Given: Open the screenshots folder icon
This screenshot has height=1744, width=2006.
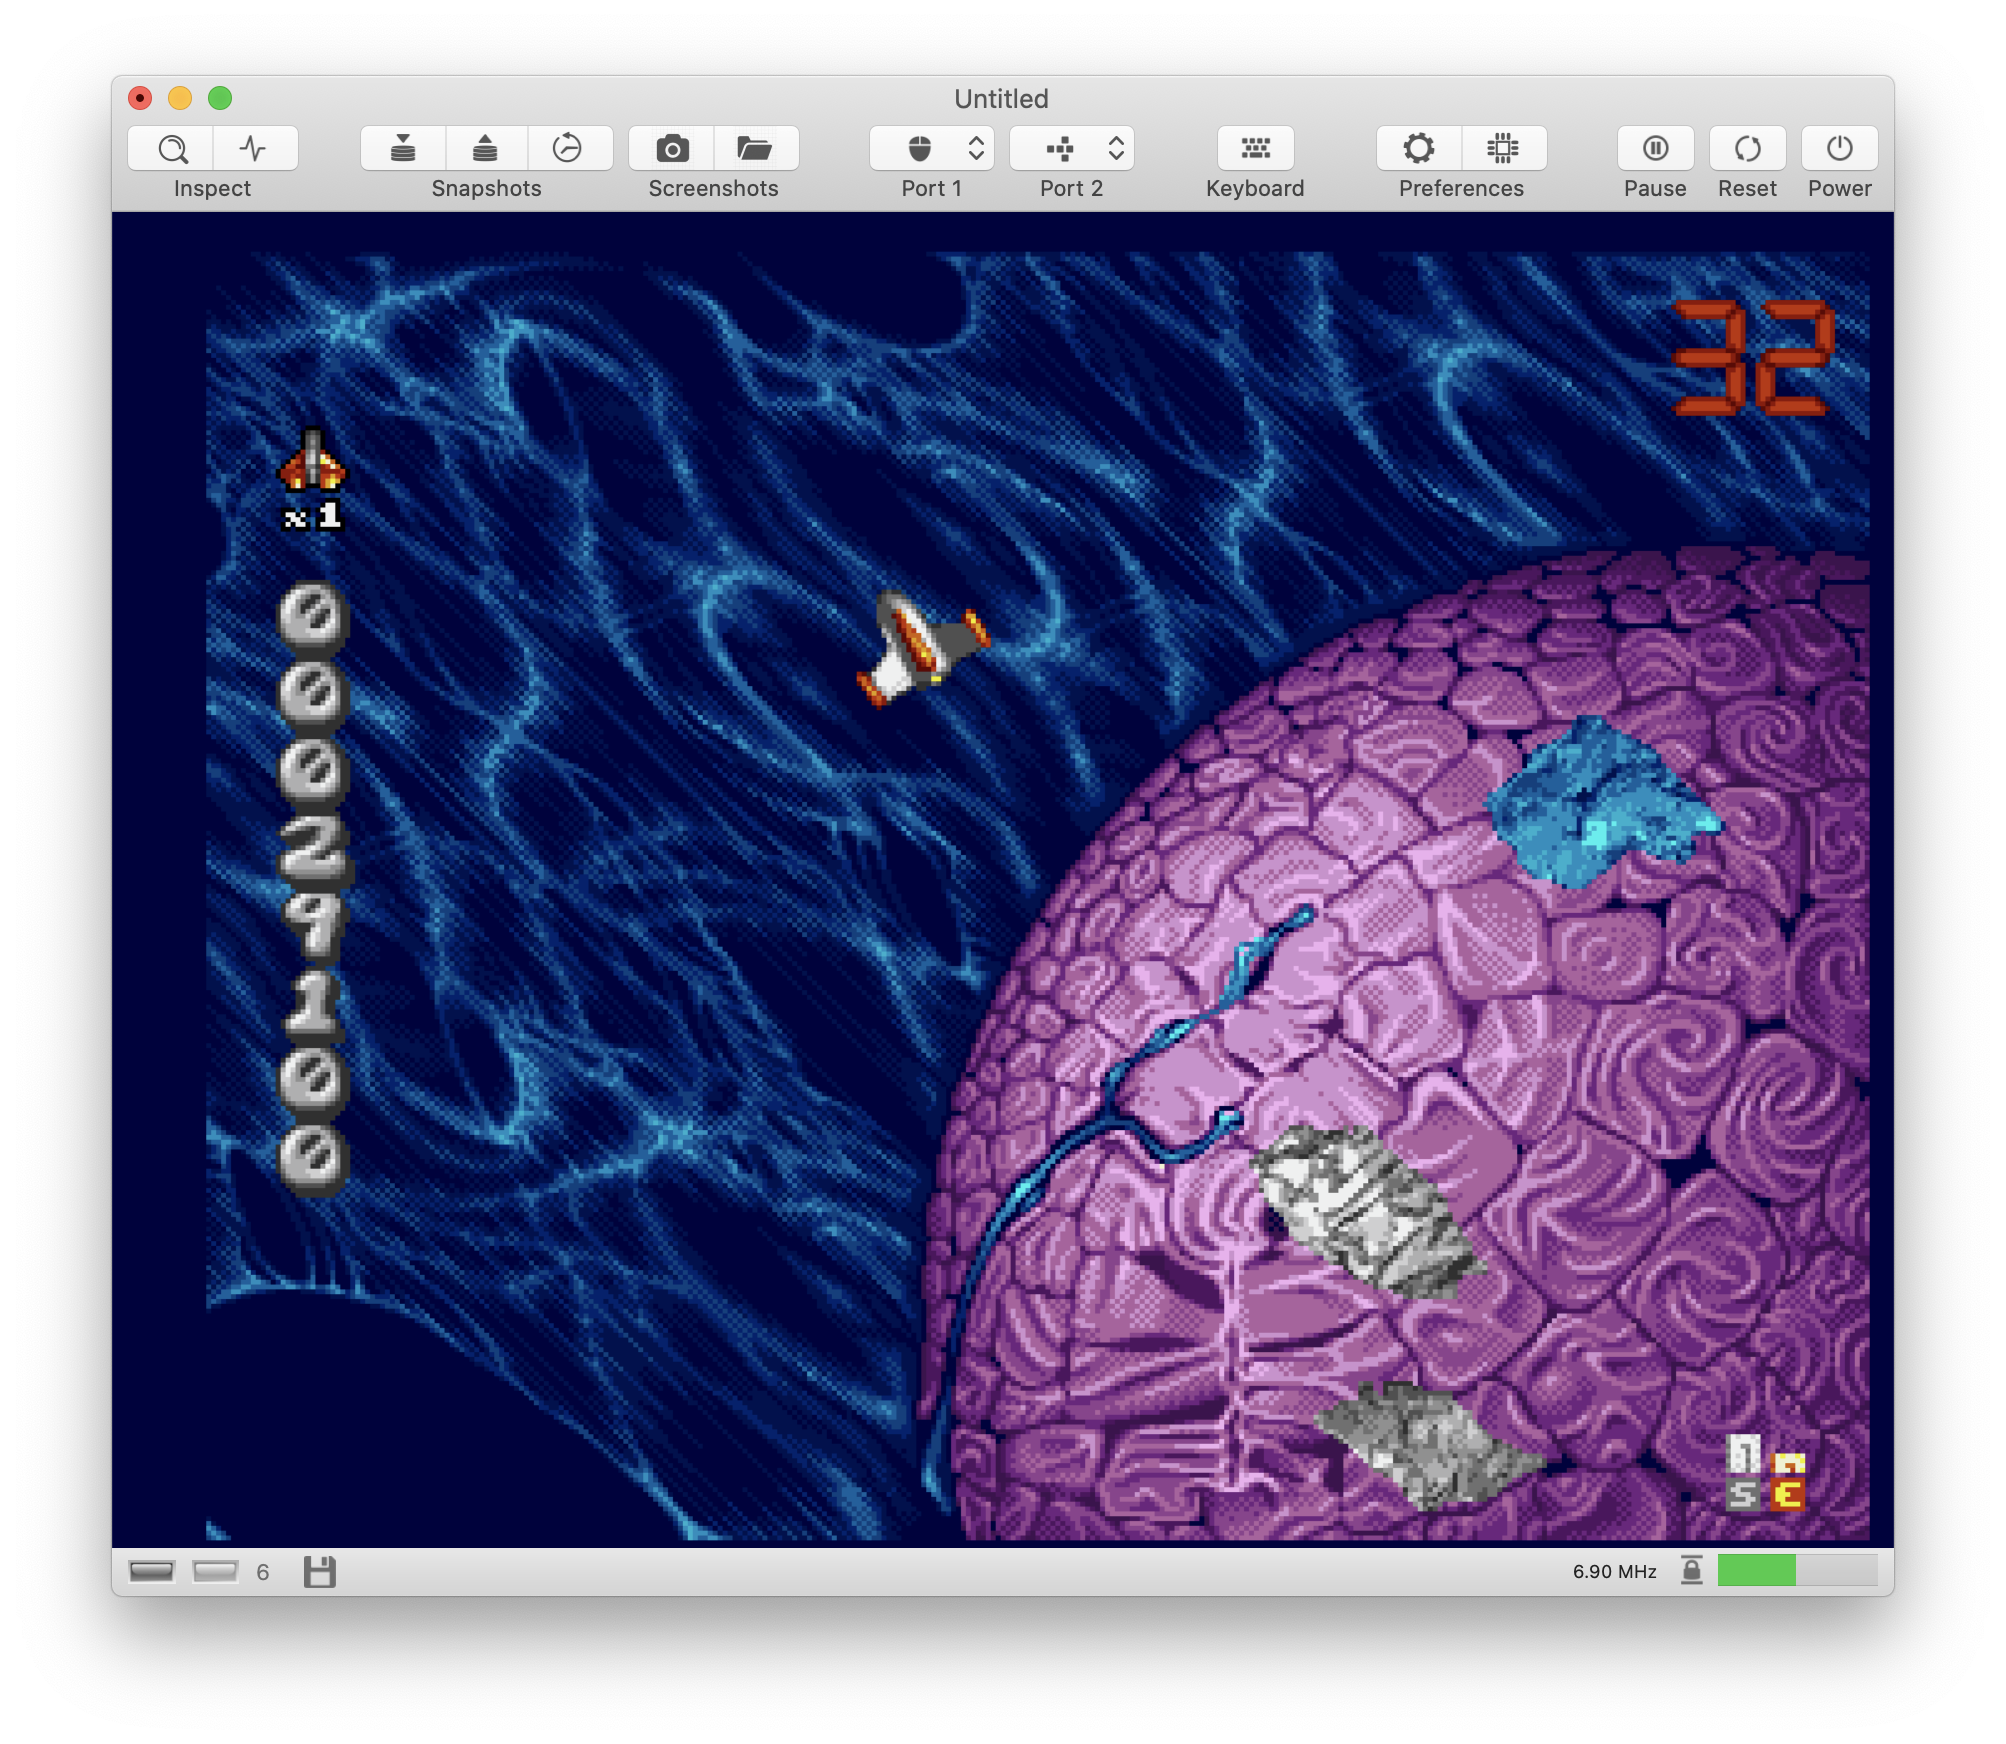Looking at the screenshot, I should coord(756,149).
